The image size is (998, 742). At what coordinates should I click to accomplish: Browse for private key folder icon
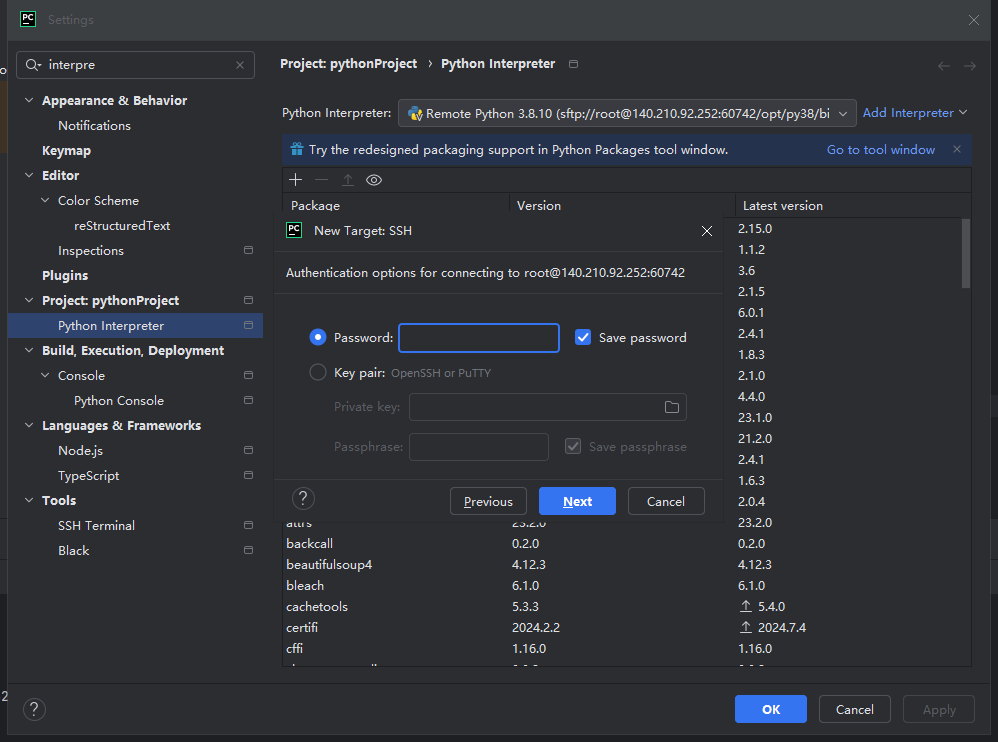point(671,407)
